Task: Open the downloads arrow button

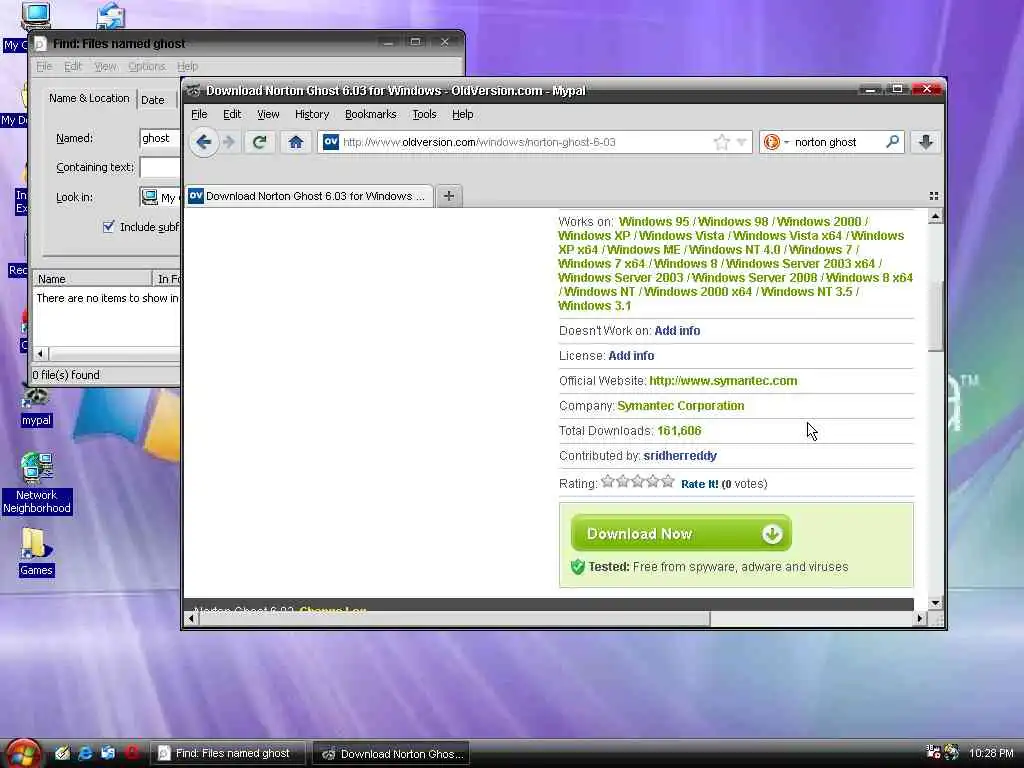Action: click(x=925, y=142)
